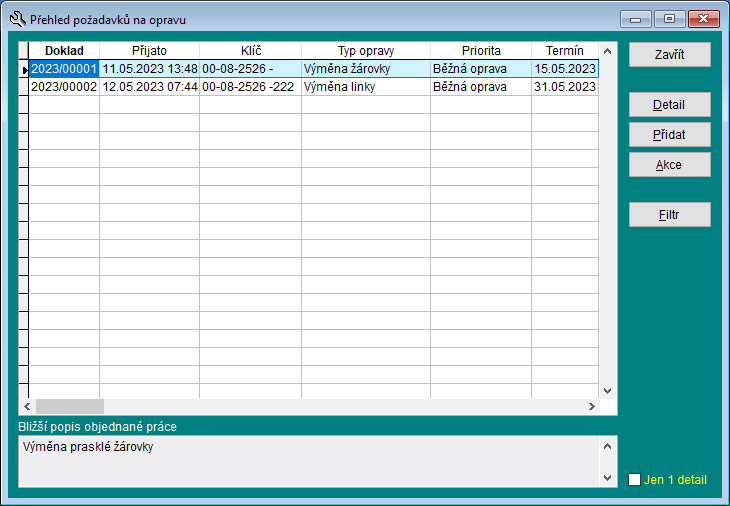Click the horizontal scrollbar thumb
This screenshot has height=506, width=730.
[69, 407]
